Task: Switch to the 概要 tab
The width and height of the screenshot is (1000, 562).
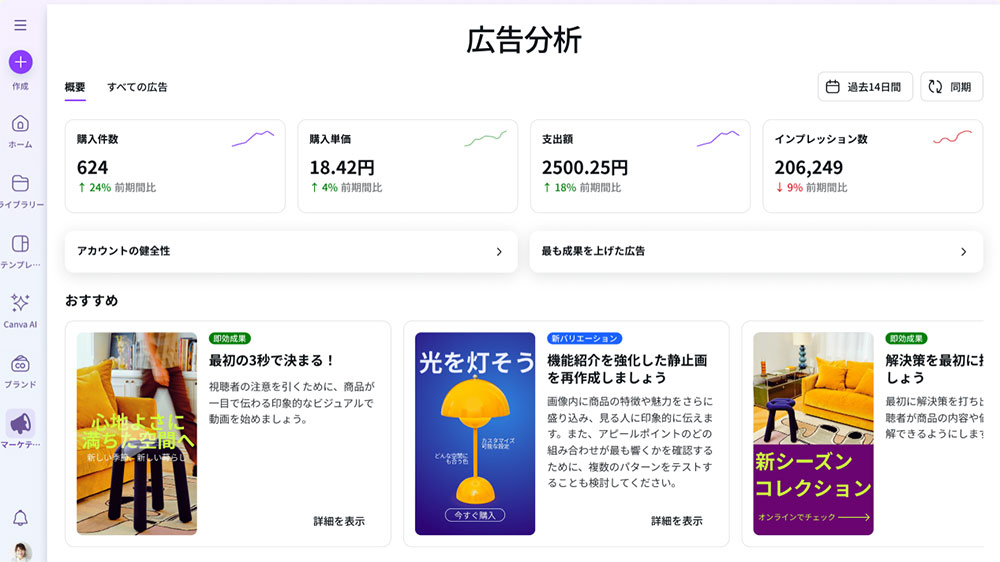Action: click(75, 87)
